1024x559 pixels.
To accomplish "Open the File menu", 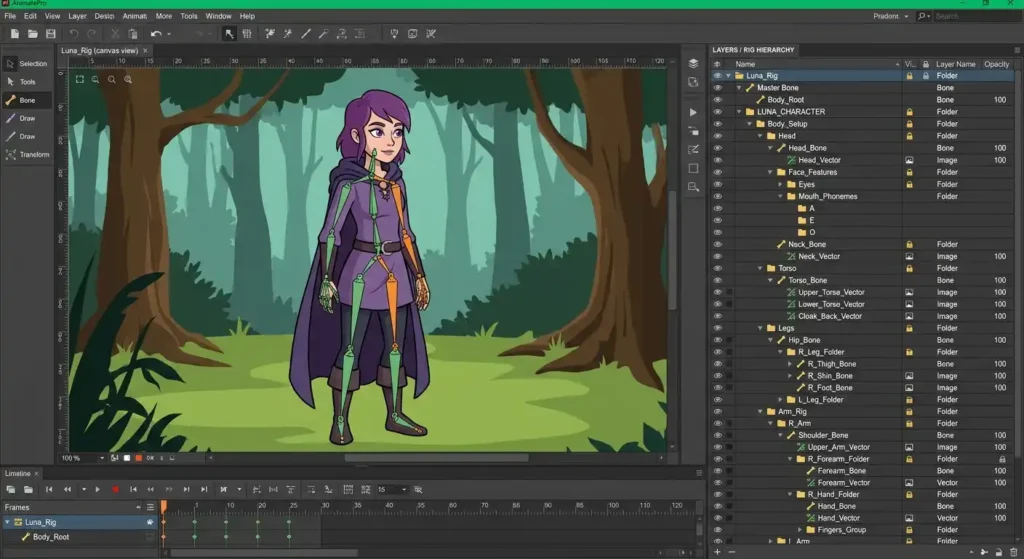I will click(x=10, y=16).
